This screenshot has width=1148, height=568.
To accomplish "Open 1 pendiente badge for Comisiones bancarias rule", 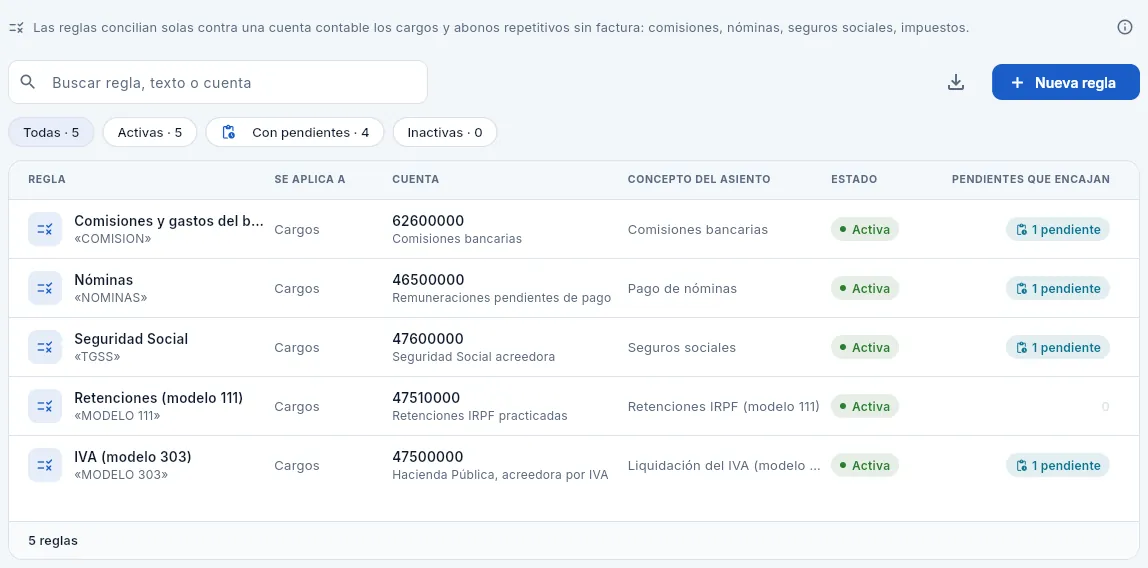I will (1058, 229).
